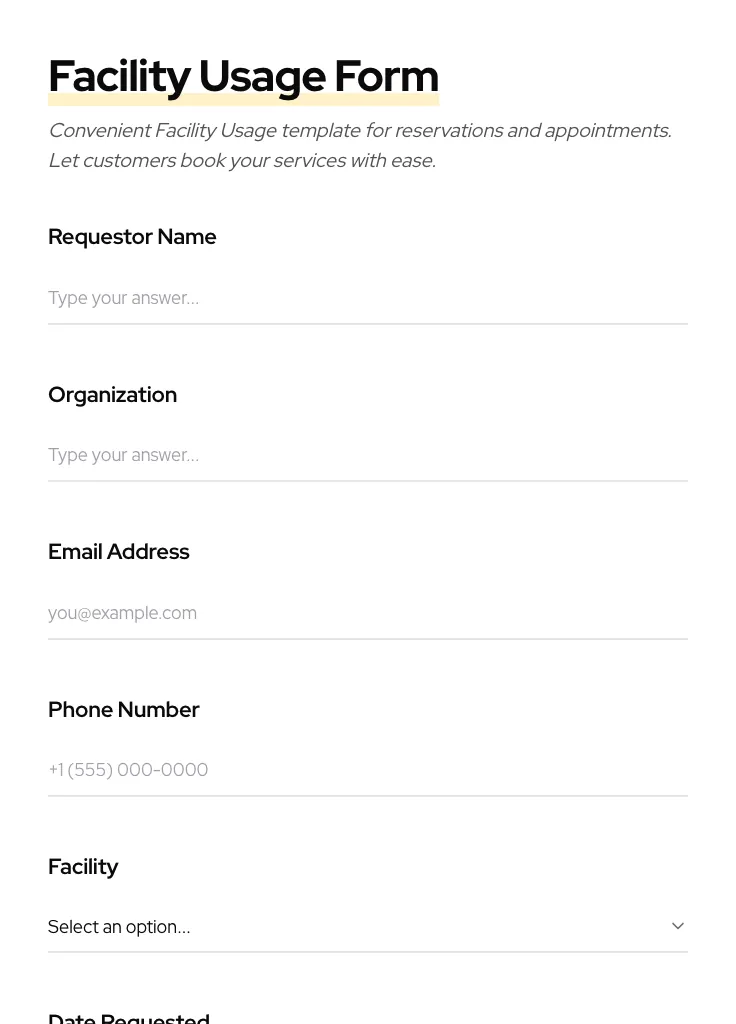Select the Email Address label text
This screenshot has height=1024, width=736.
coord(118,552)
